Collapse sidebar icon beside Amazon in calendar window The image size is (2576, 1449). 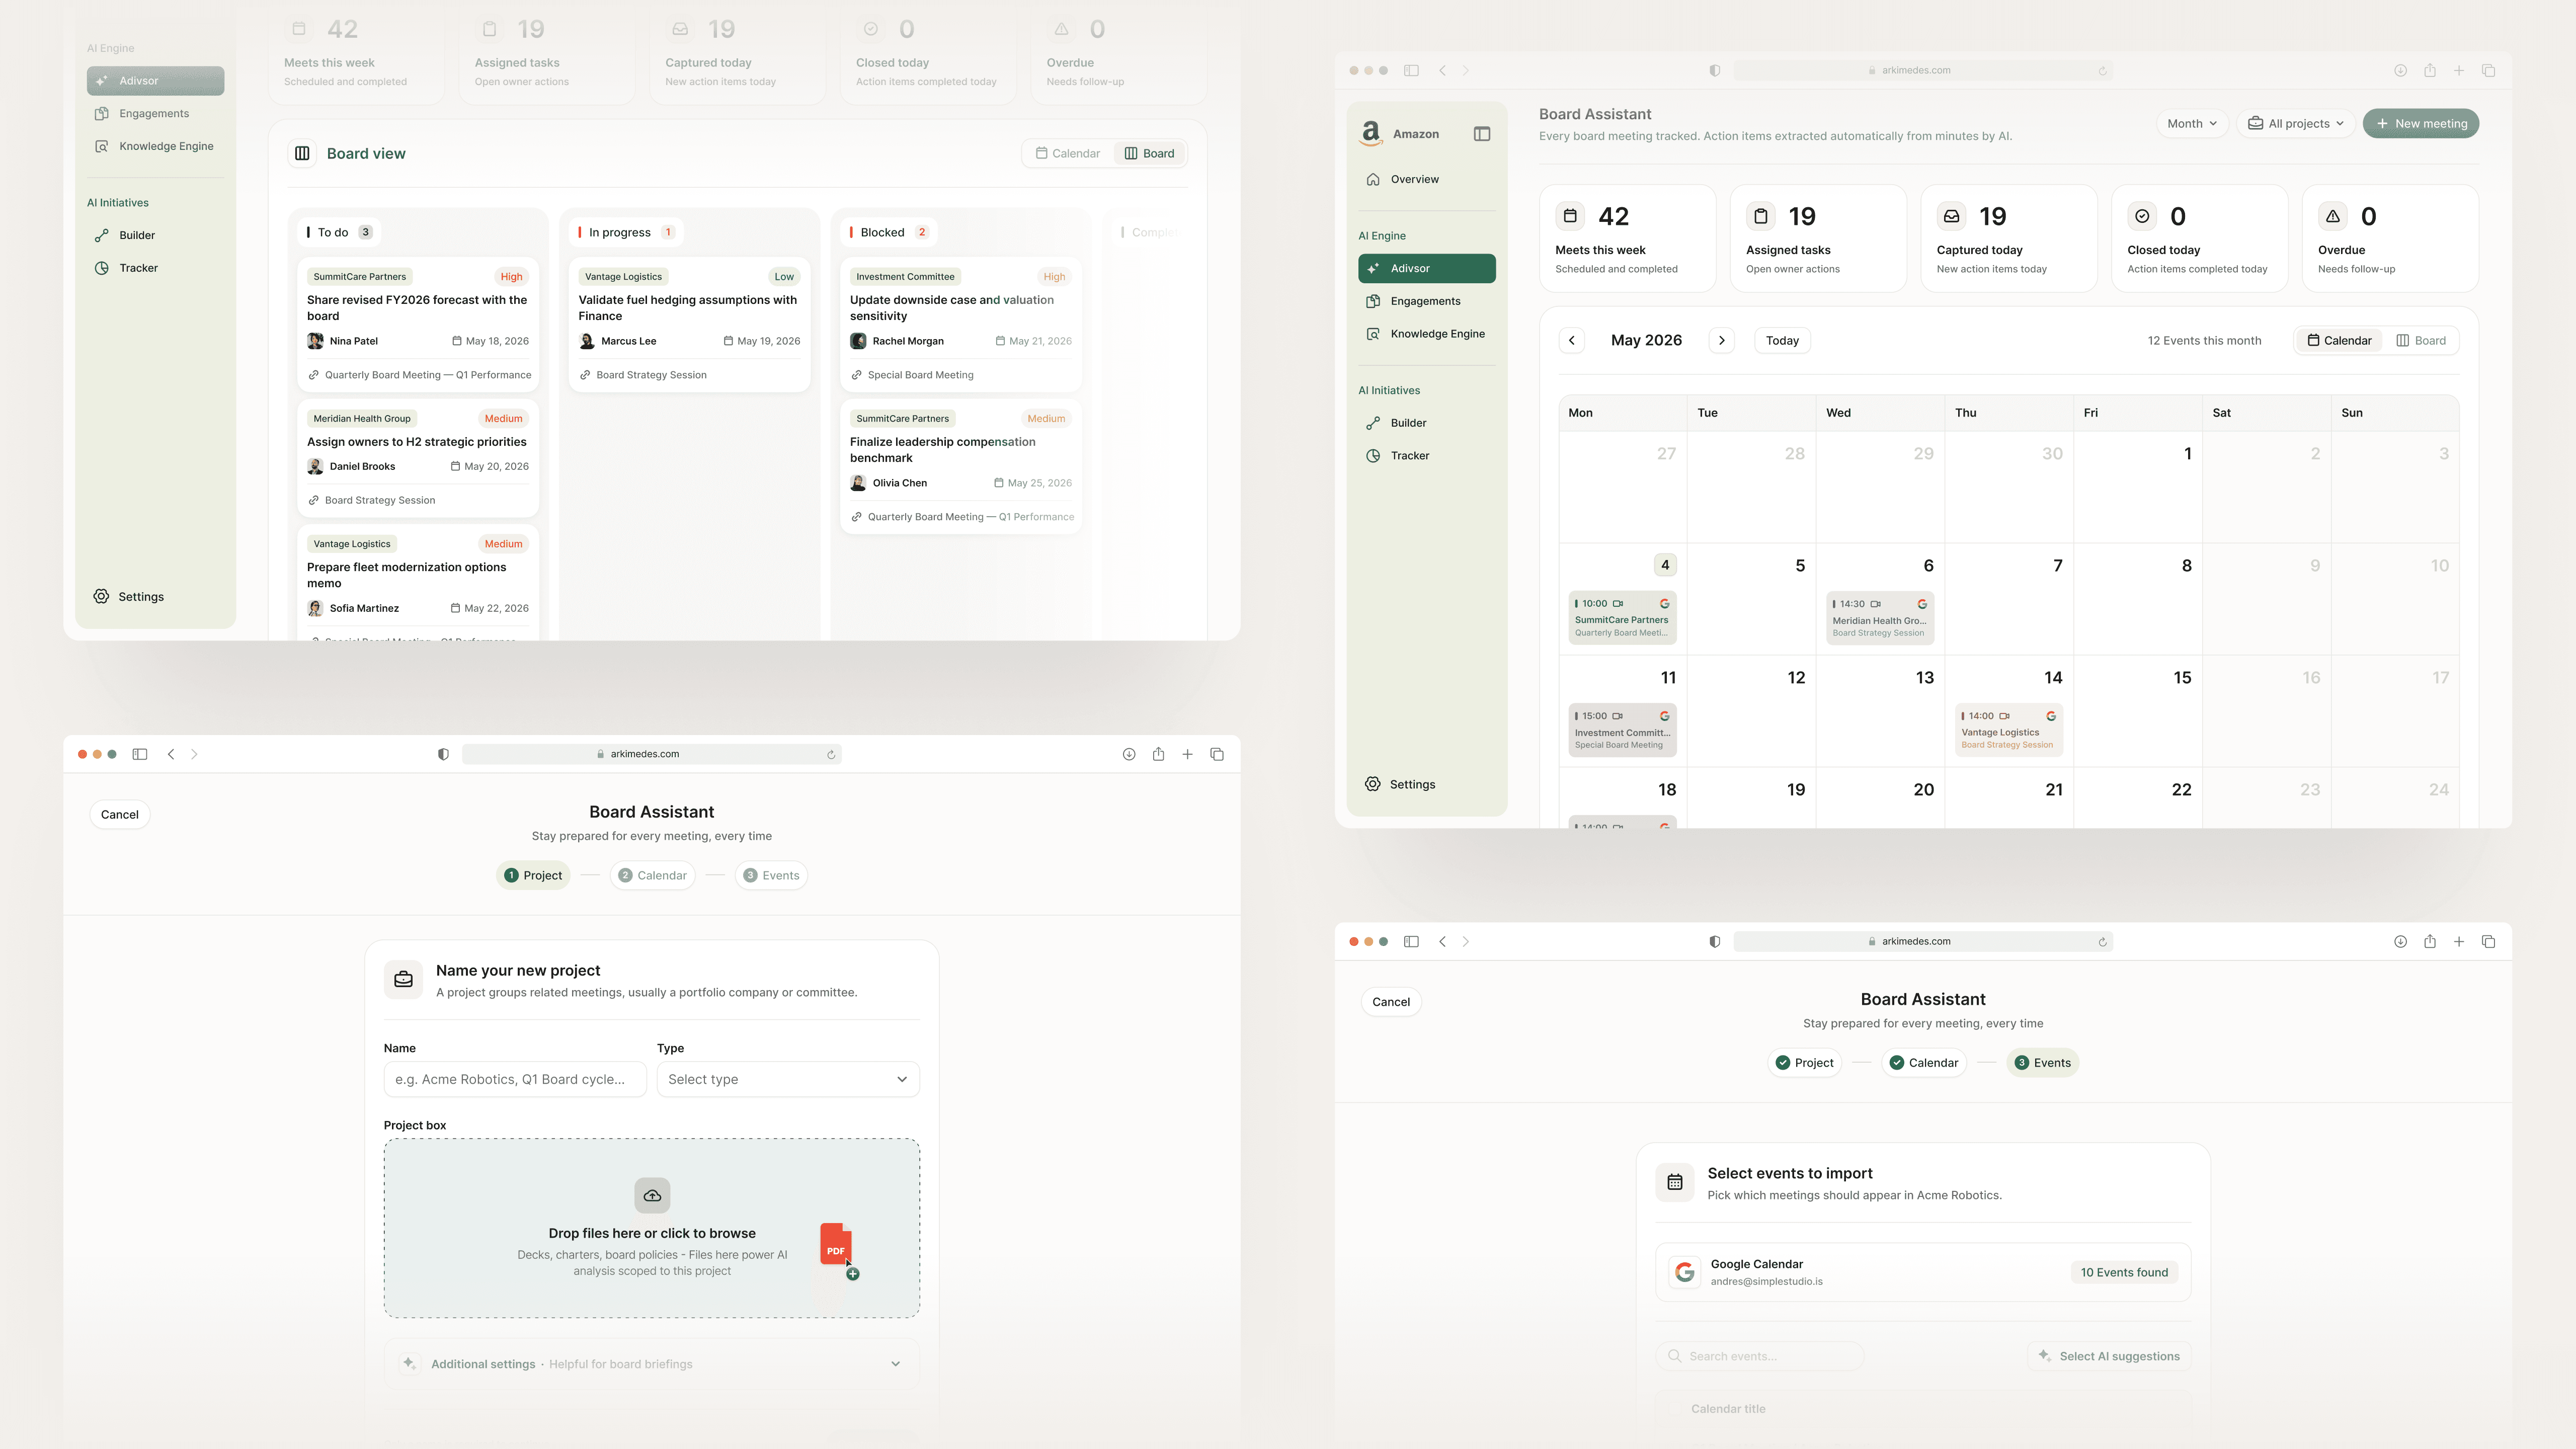1482,134
